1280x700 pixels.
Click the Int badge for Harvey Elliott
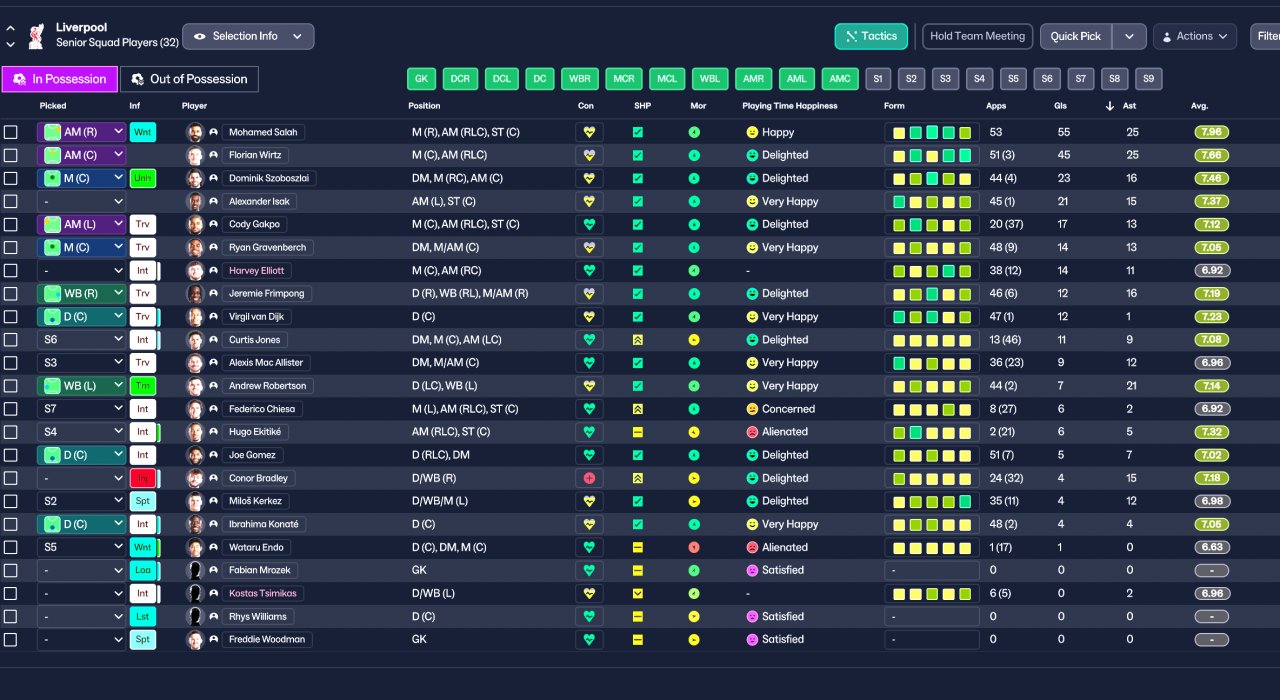tap(143, 270)
